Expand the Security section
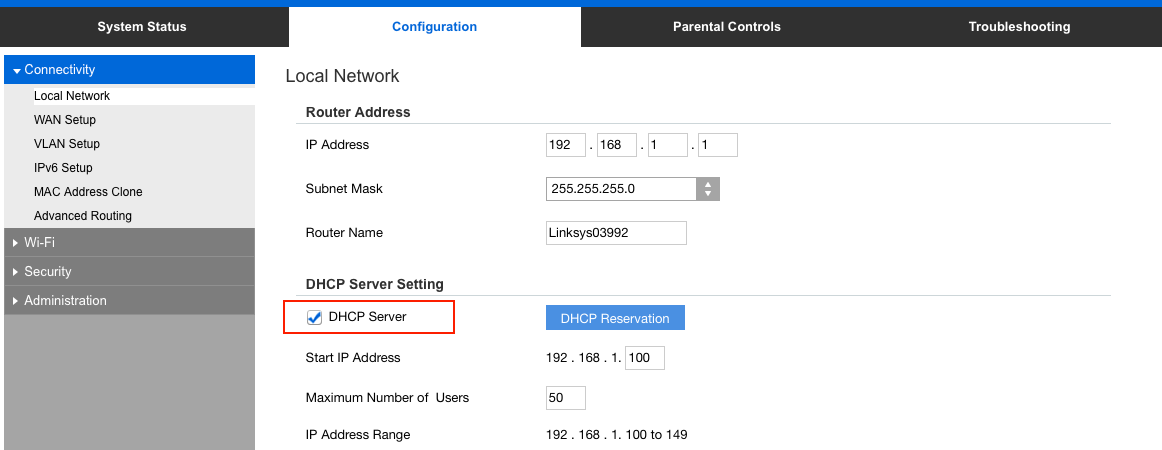The width and height of the screenshot is (1162, 450). click(x=130, y=271)
